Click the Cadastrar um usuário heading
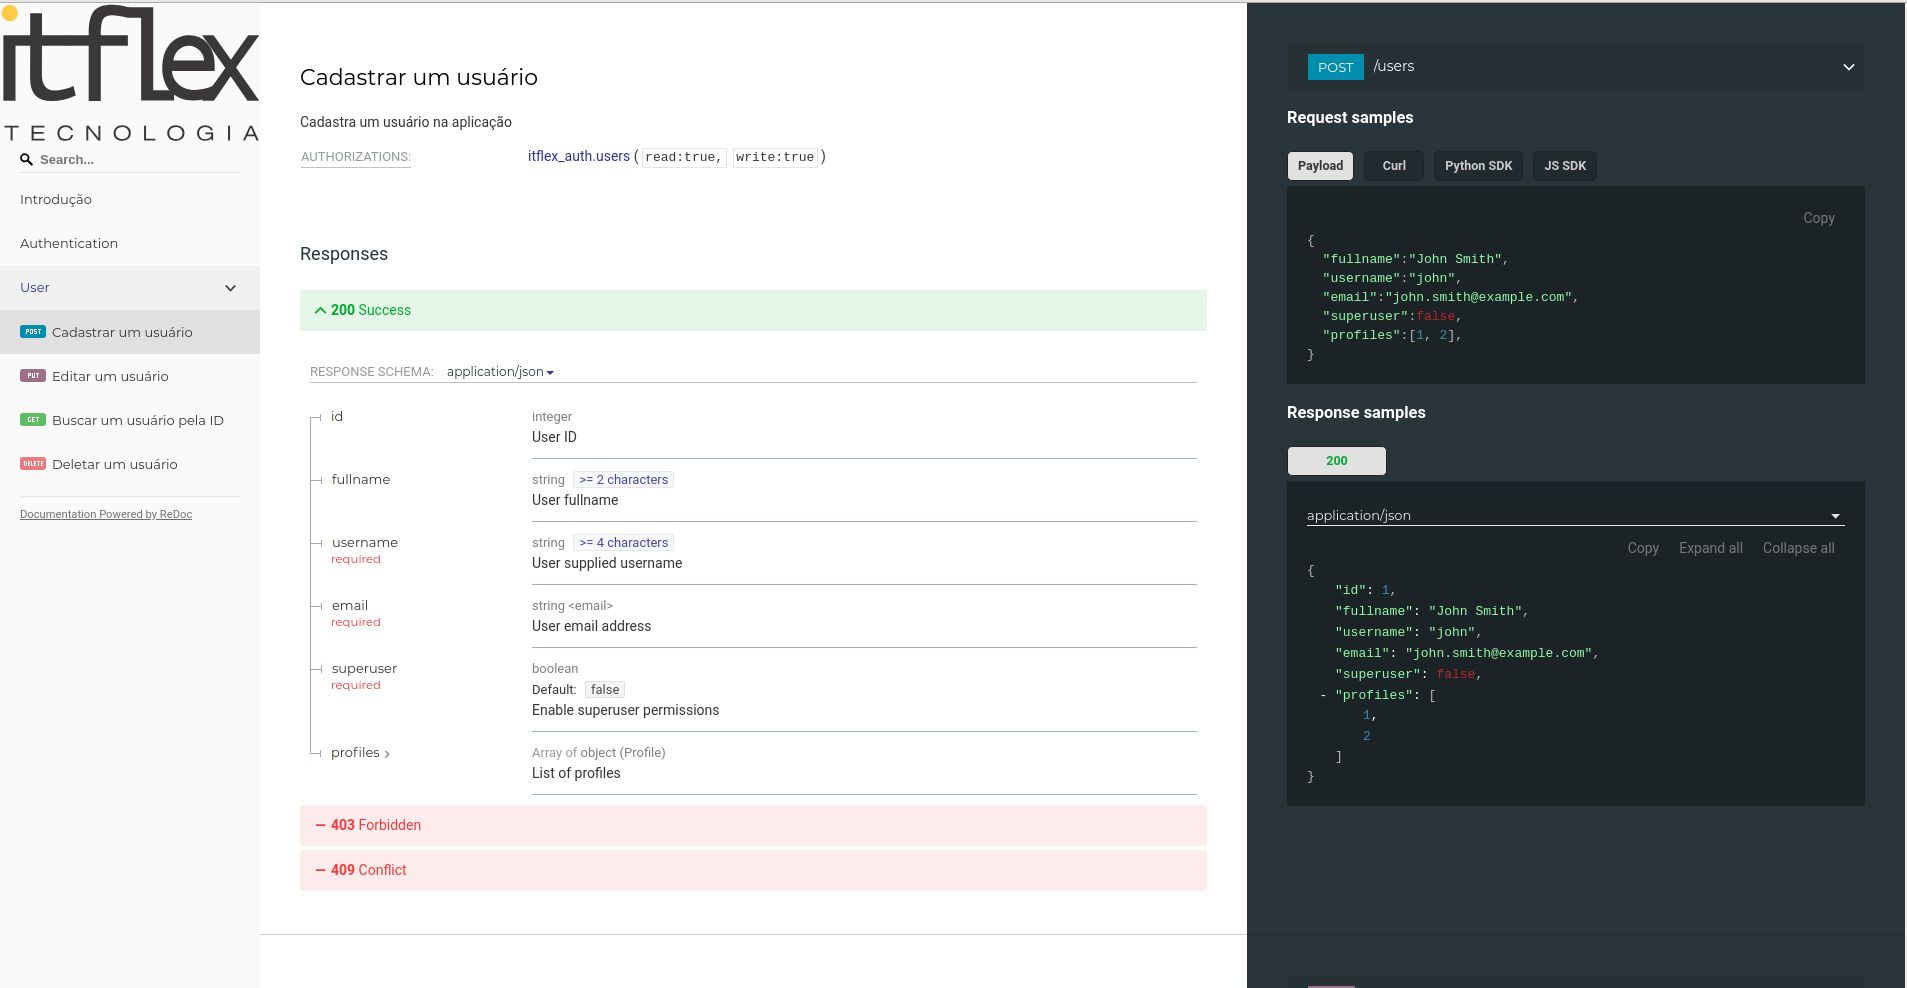The image size is (1907, 988). click(x=419, y=78)
